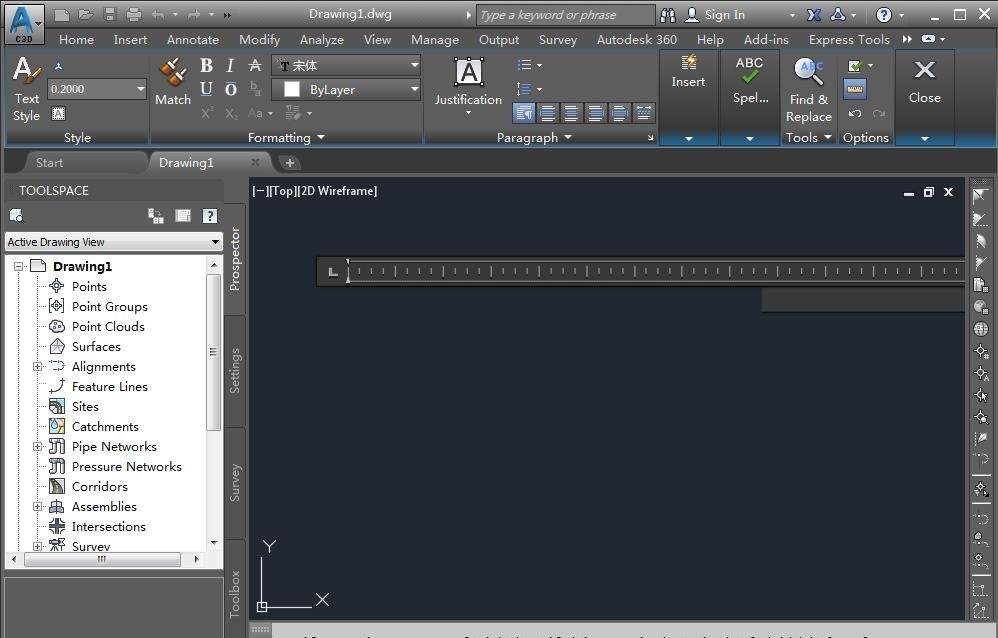The width and height of the screenshot is (998, 638).
Task: Toggle Underline formatting
Action: point(206,89)
